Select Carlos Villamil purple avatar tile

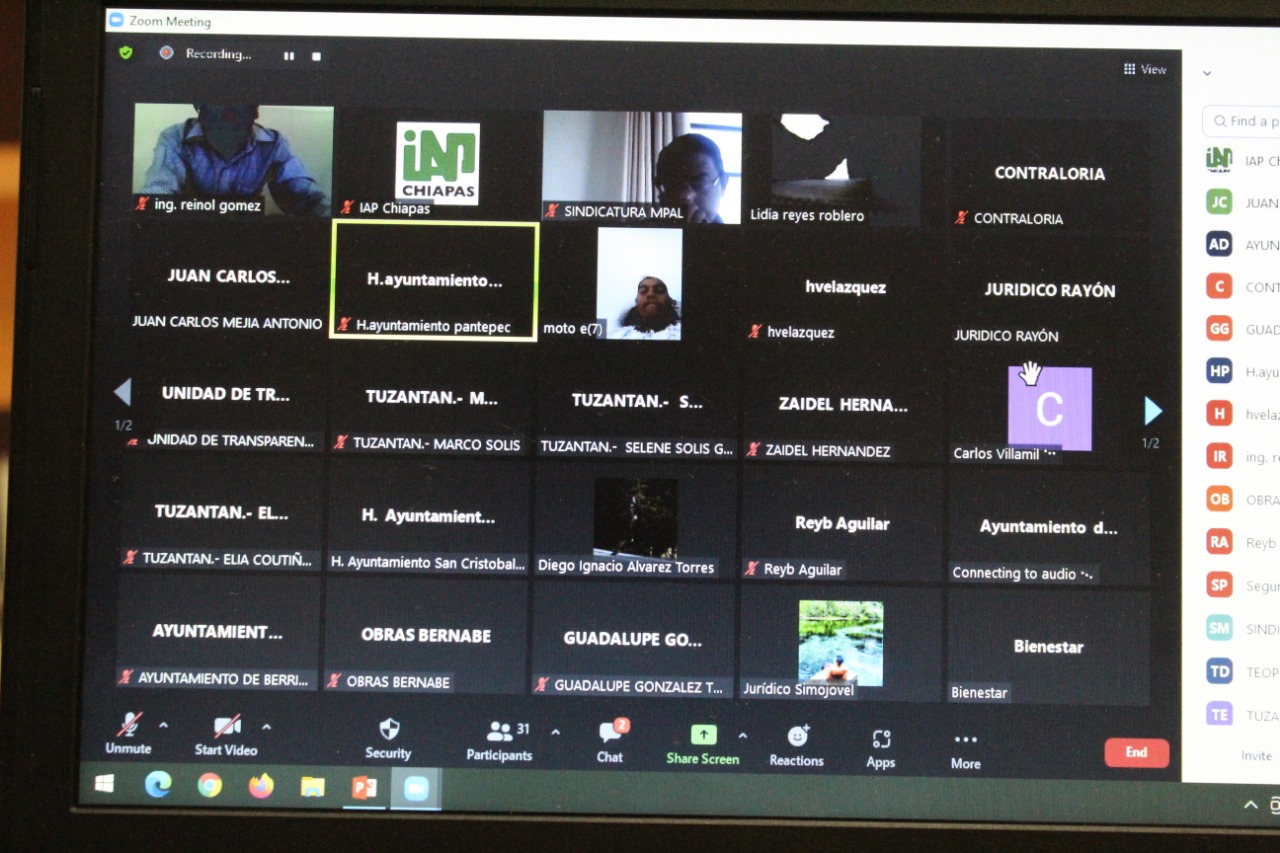(x=1050, y=409)
